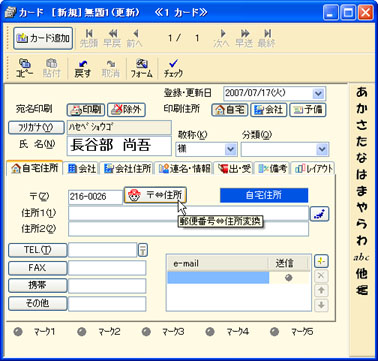Click the Japan map icon beside 住所1

coord(320,214)
